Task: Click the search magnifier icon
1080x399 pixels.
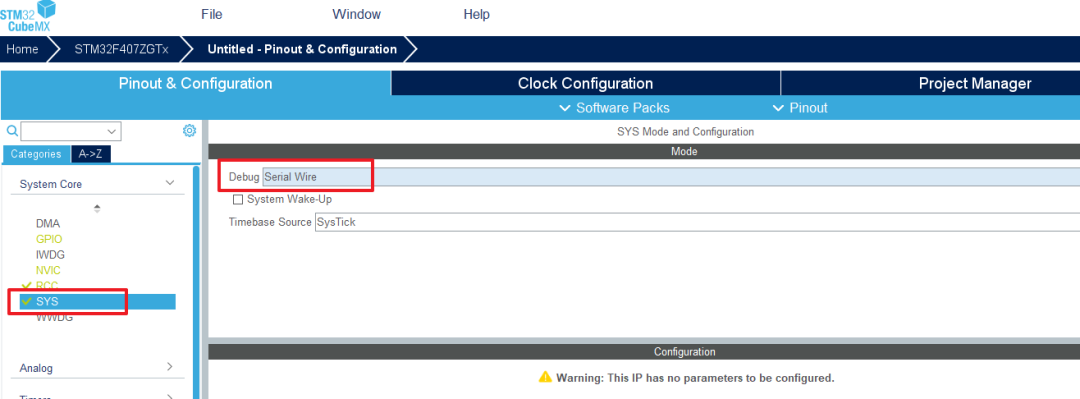Action: click(x=12, y=131)
